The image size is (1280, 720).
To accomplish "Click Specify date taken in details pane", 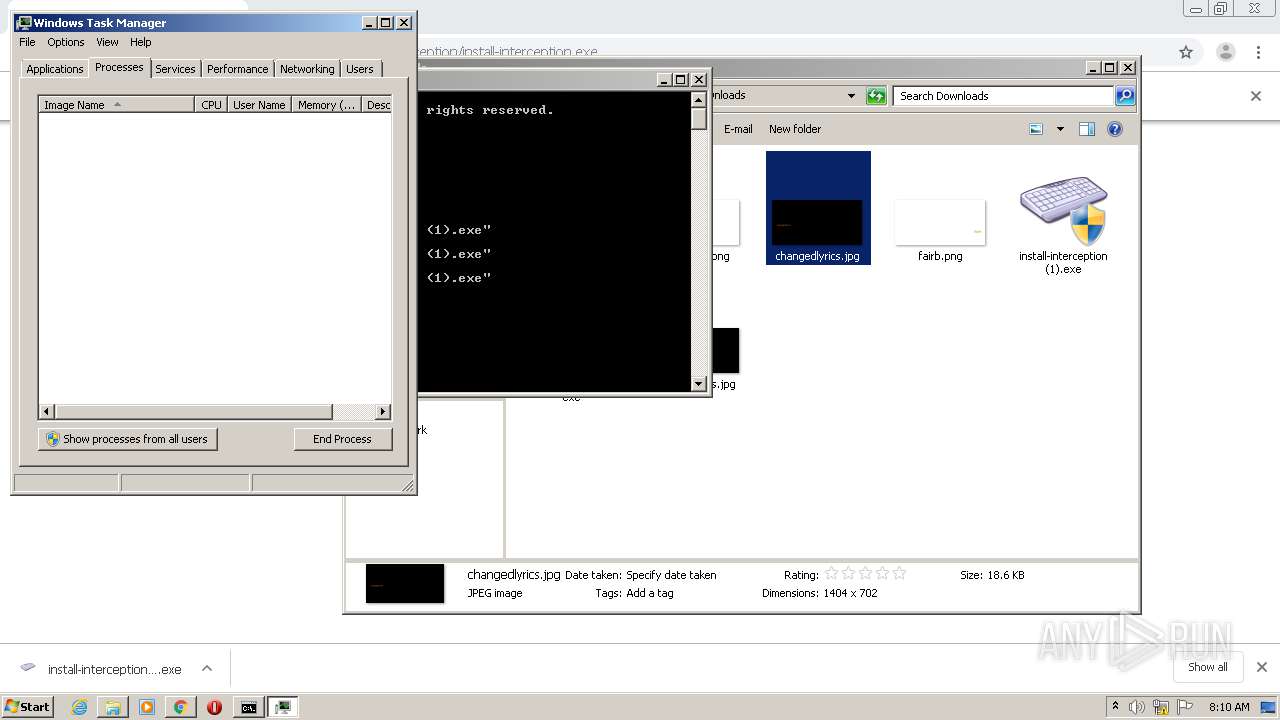I will pos(671,575).
